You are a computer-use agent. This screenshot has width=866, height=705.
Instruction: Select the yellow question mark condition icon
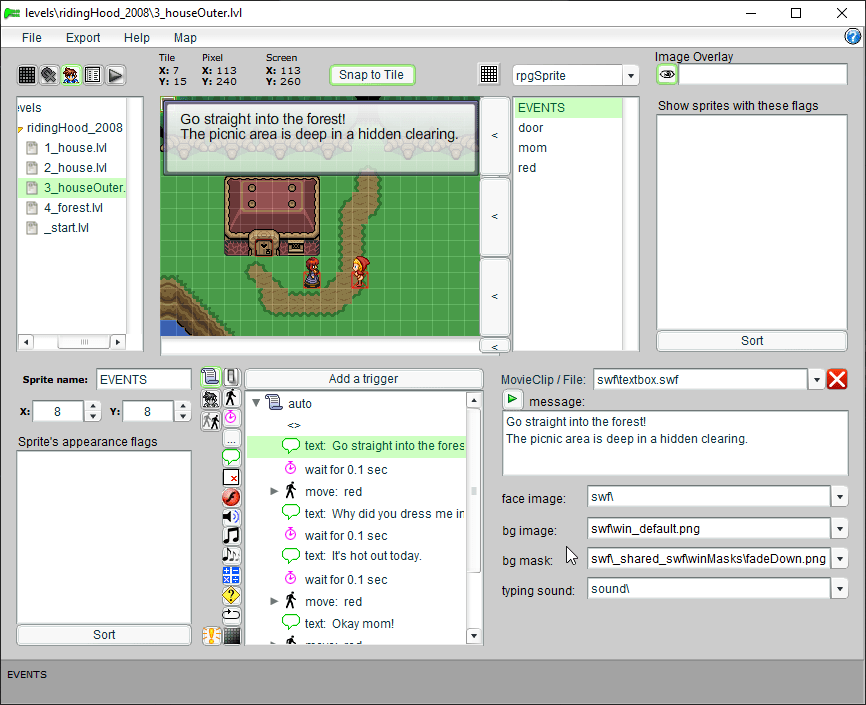click(231, 595)
